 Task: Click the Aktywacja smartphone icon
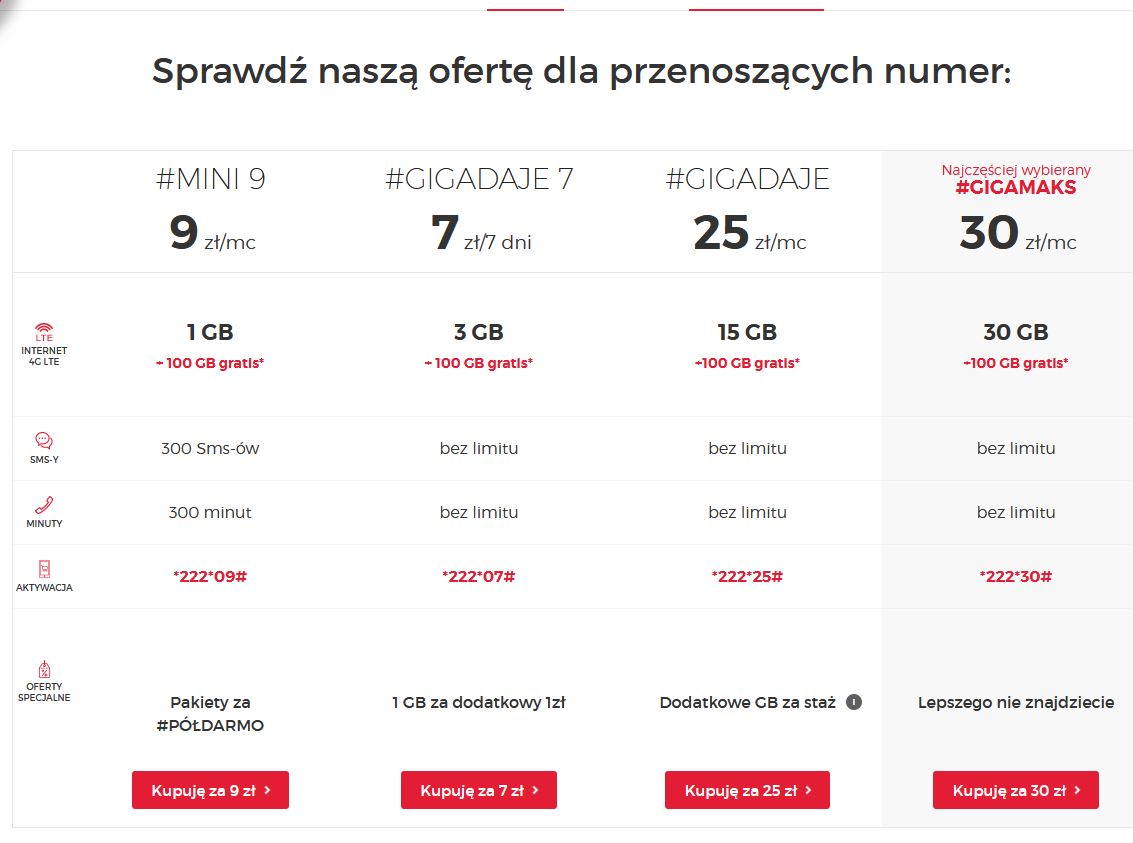44,569
